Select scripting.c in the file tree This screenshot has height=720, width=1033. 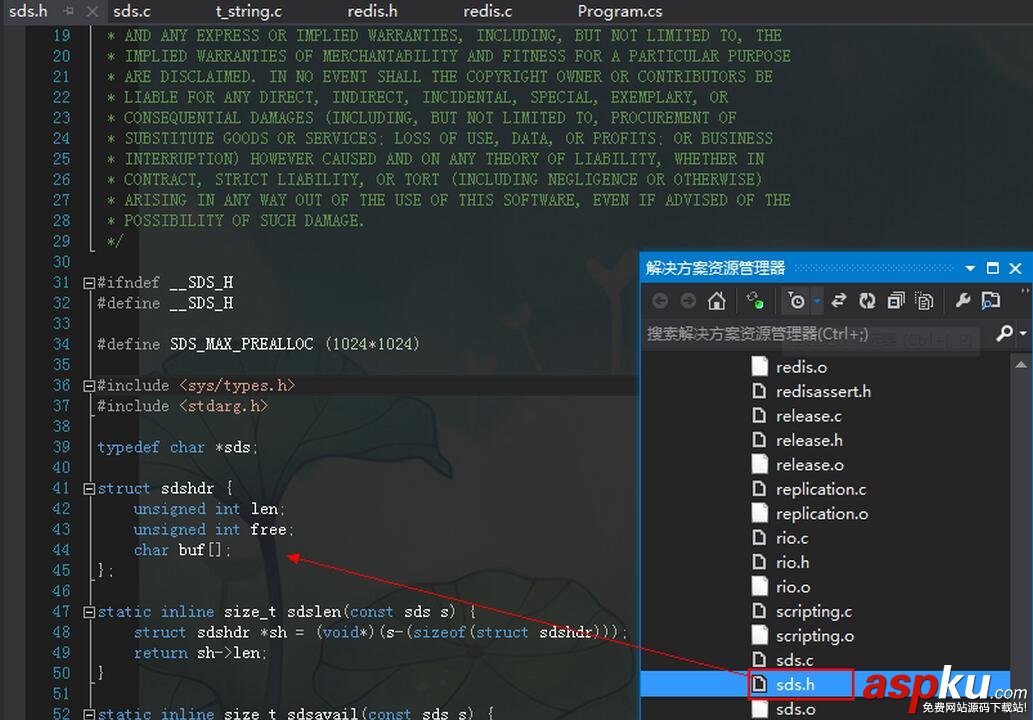coord(814,611)
